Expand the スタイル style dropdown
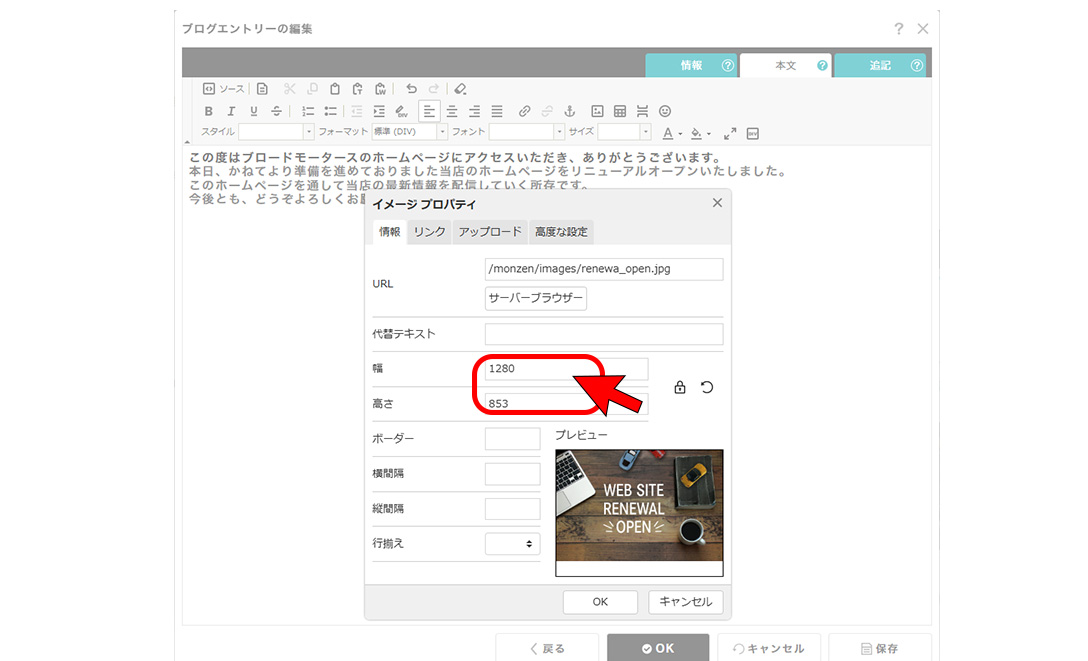The image size is (1088, 661). pos(276,132)
